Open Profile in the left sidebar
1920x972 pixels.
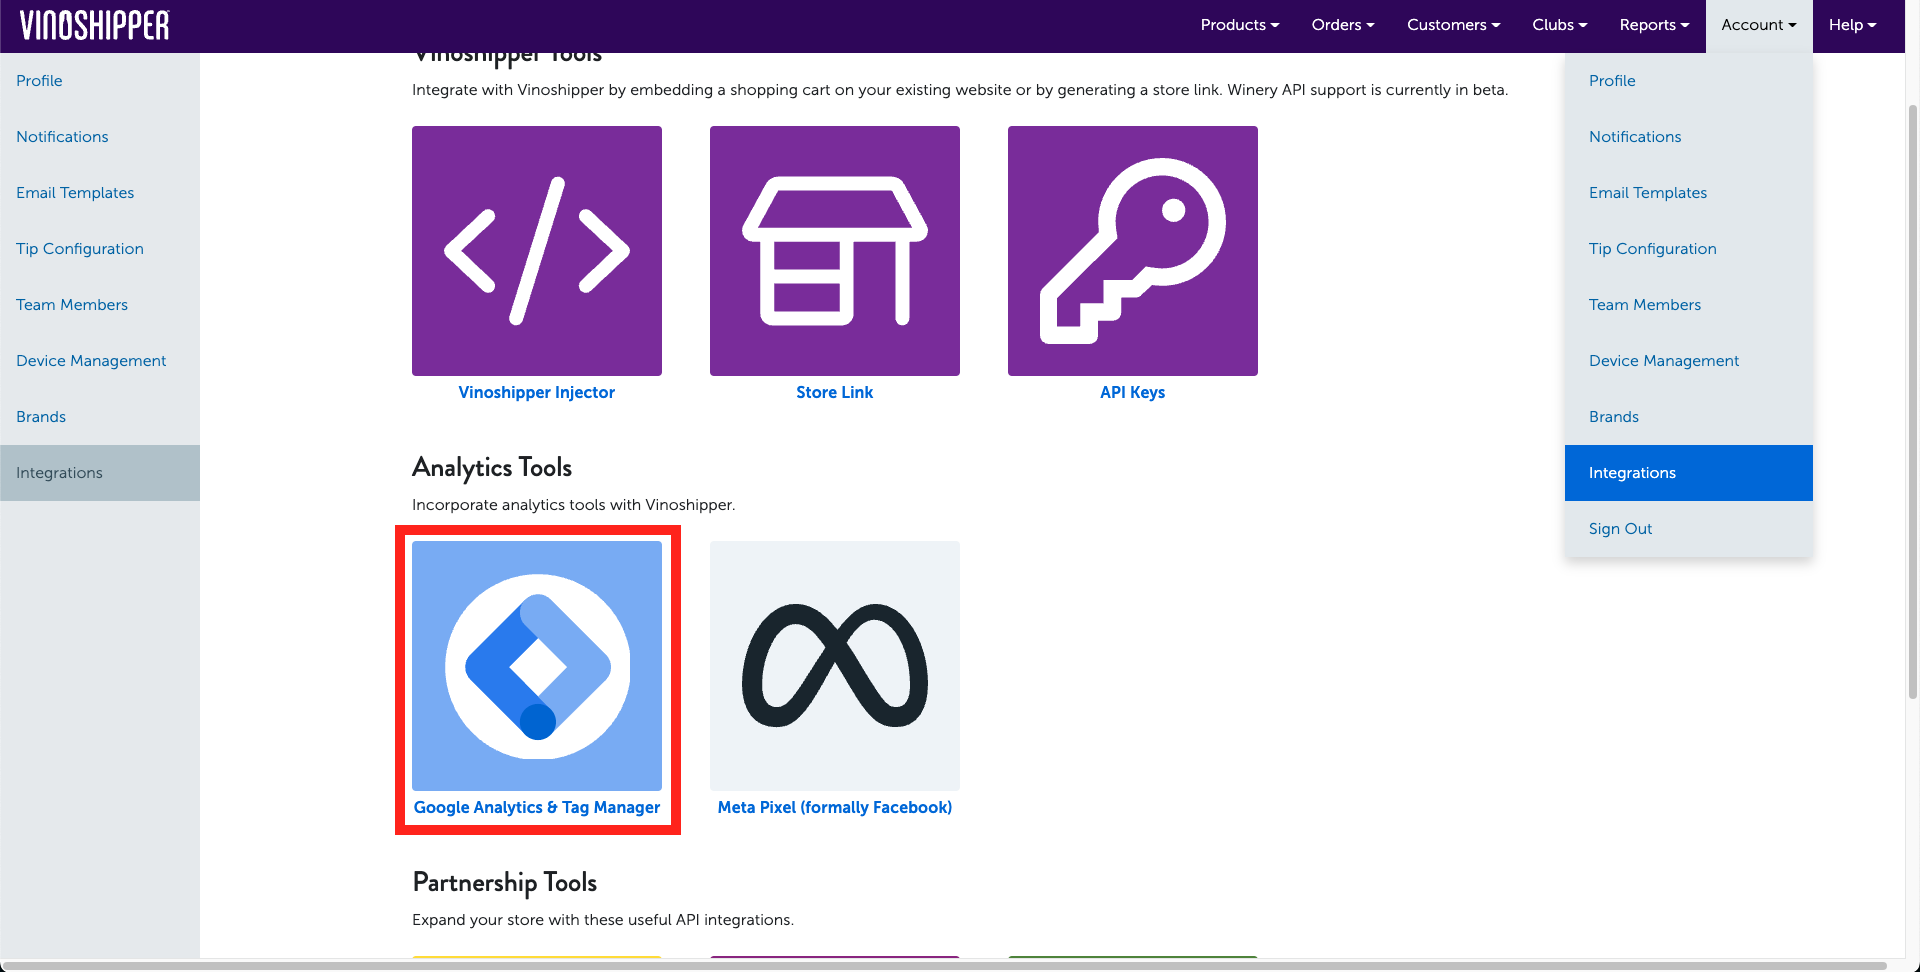100,81
